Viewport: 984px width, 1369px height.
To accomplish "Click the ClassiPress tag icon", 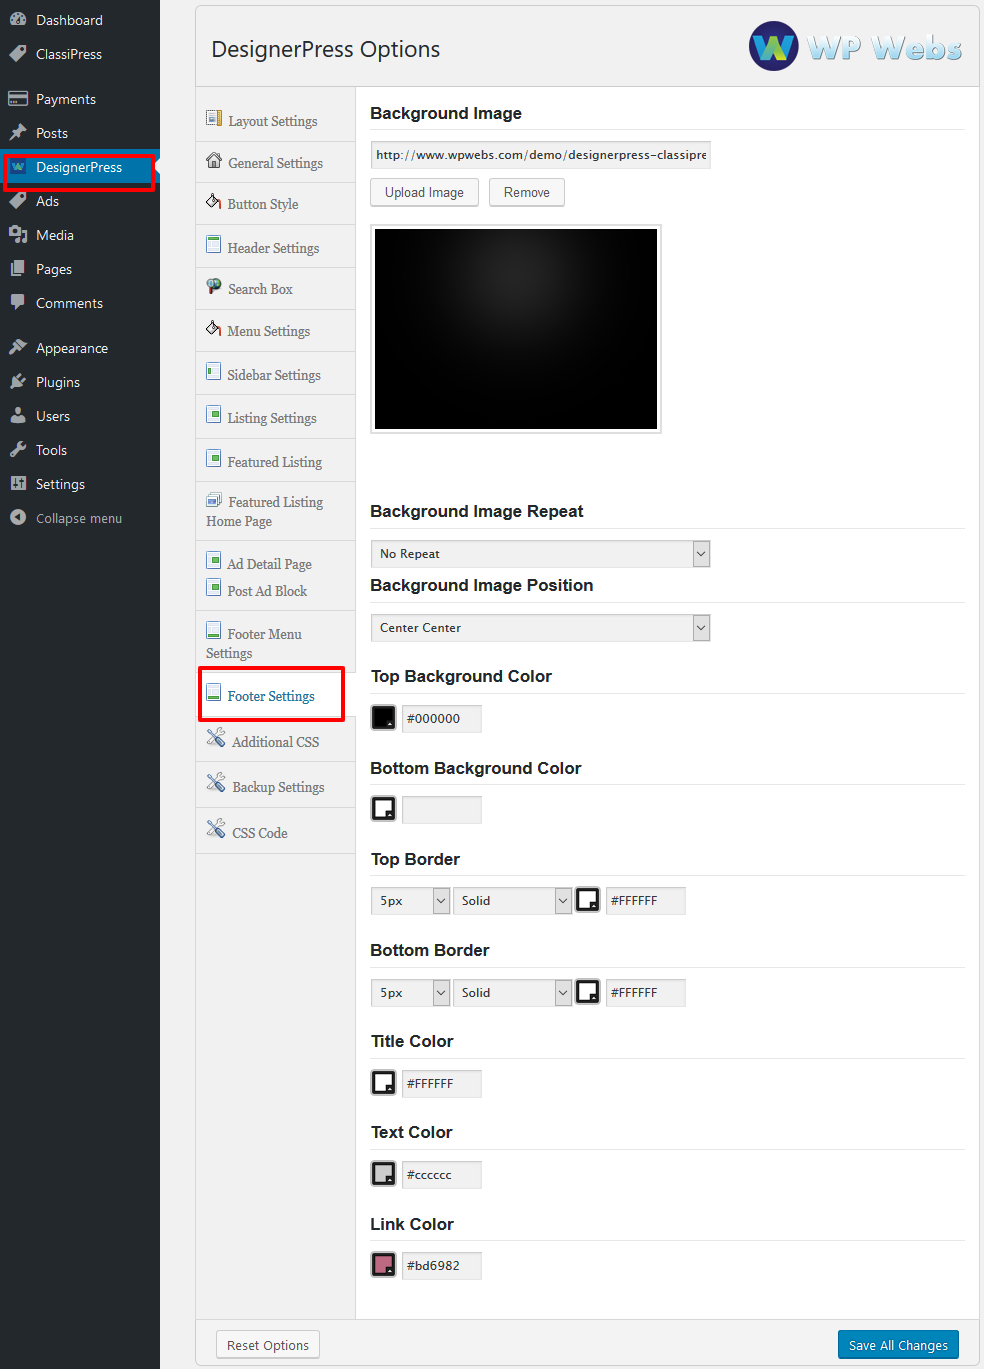I will pyautogui.click(x=18, y=54).
